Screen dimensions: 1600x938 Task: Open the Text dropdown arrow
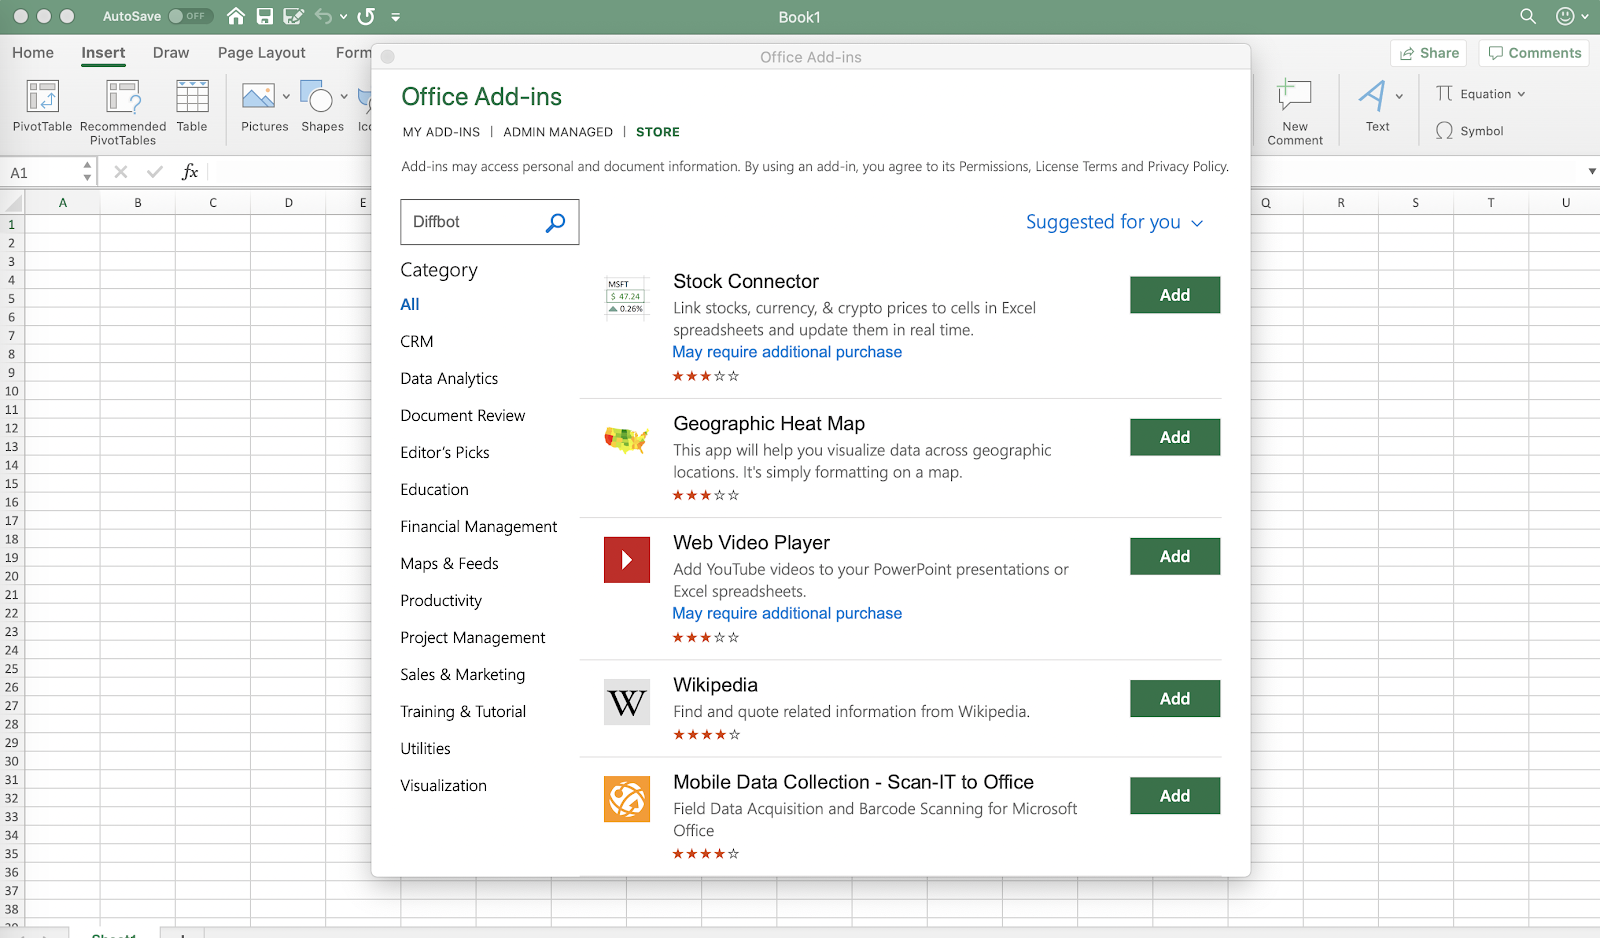pyautogui.click(x=1399, y=97)
